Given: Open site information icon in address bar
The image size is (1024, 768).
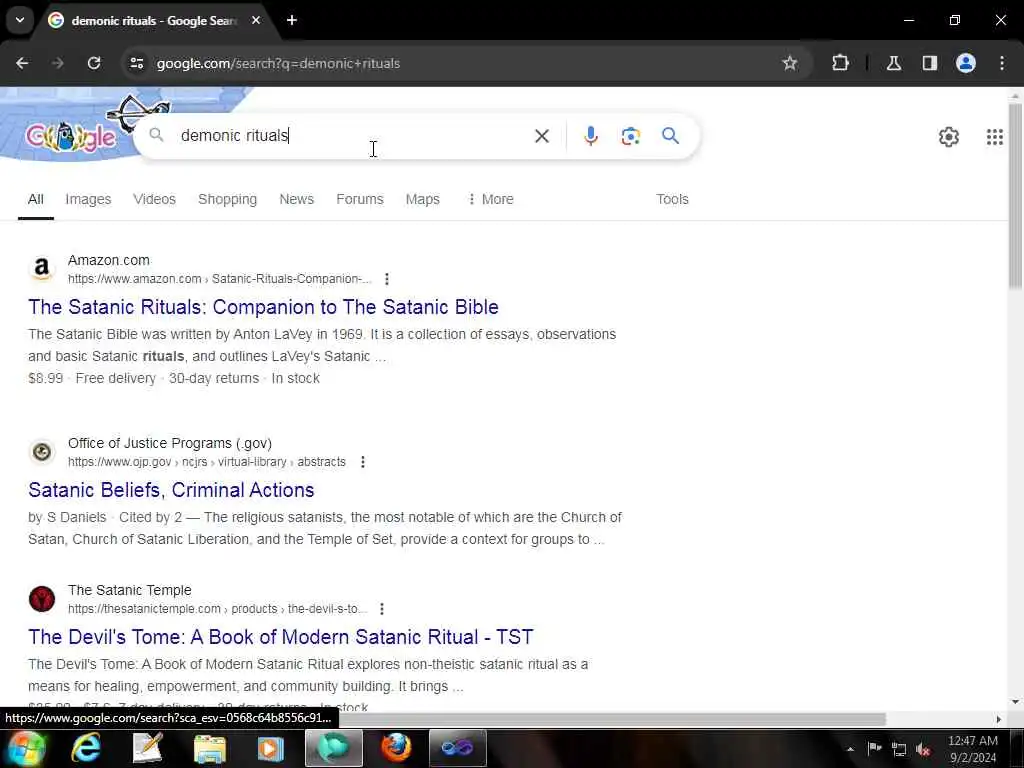Looking at the screenshot, I should [x=136, y=63].
